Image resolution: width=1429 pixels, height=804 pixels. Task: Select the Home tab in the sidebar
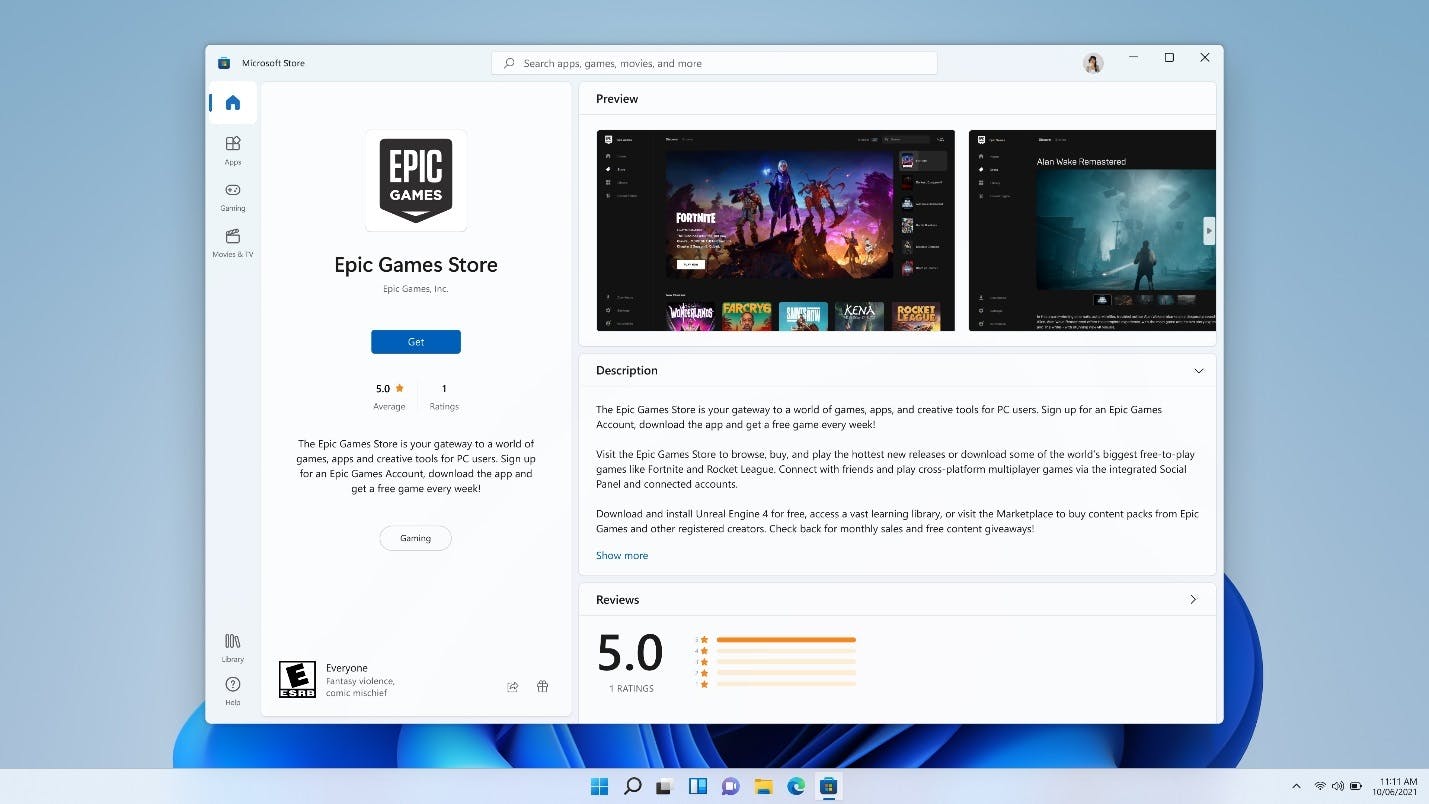pos(232,102)
